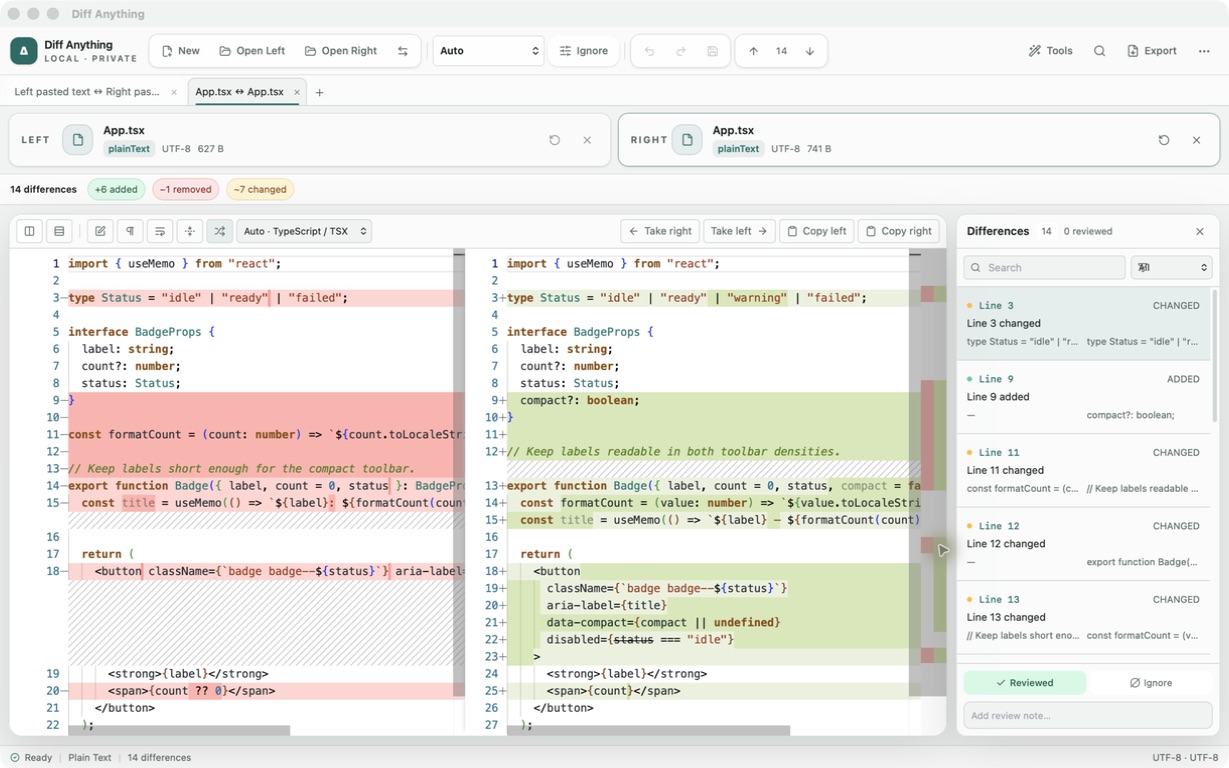The width and height of the screenshot is (1229, 768).
Task: Click Take right button
Action: pyautogui.click(x=660, y=231)
